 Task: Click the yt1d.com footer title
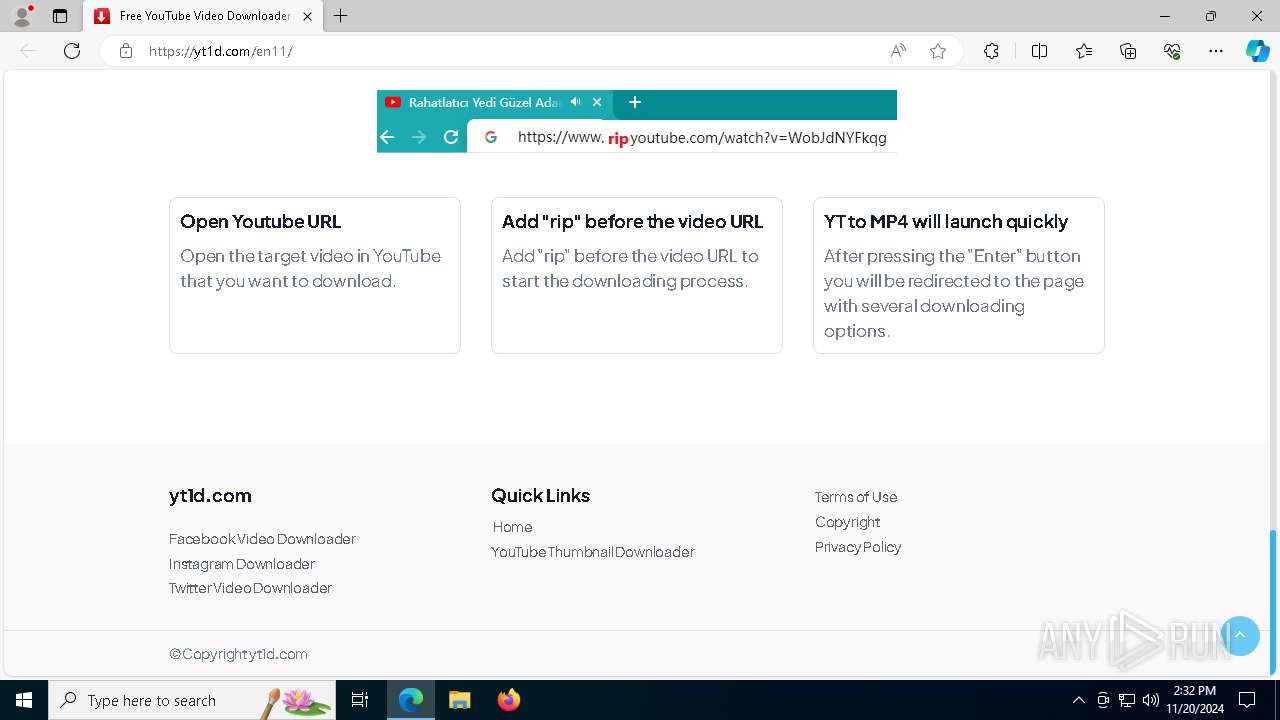pos(210,496)
